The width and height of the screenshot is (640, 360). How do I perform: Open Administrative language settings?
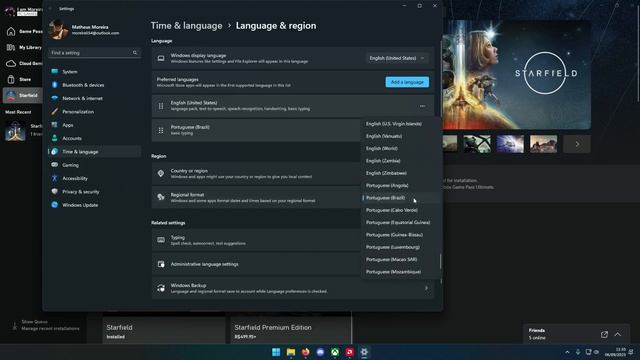256,264
